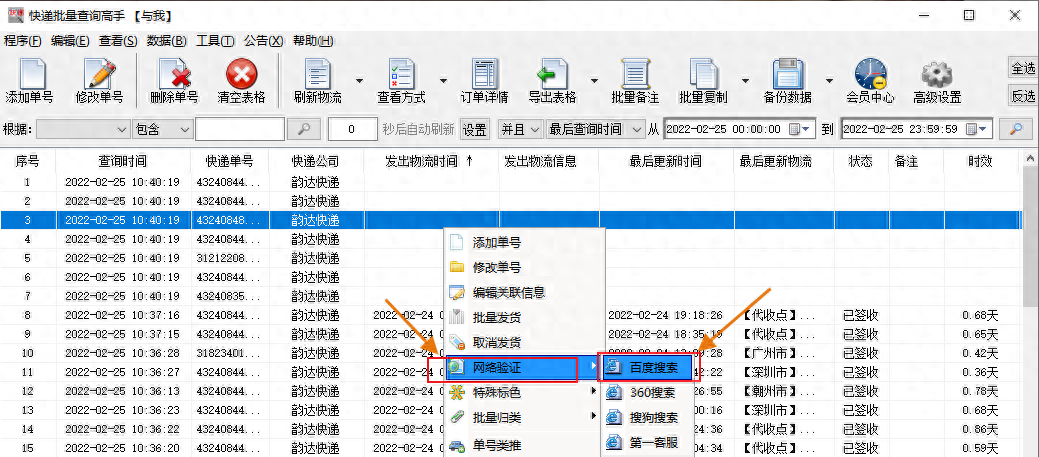Click the 设置 auto-refresh button

[x=475, y=130]
